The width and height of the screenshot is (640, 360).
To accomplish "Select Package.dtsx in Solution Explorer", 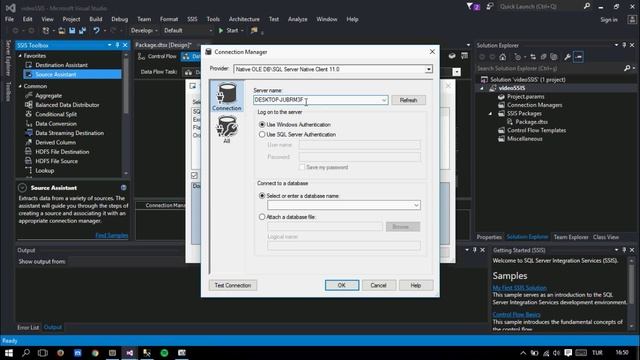I will coord(531,122).
